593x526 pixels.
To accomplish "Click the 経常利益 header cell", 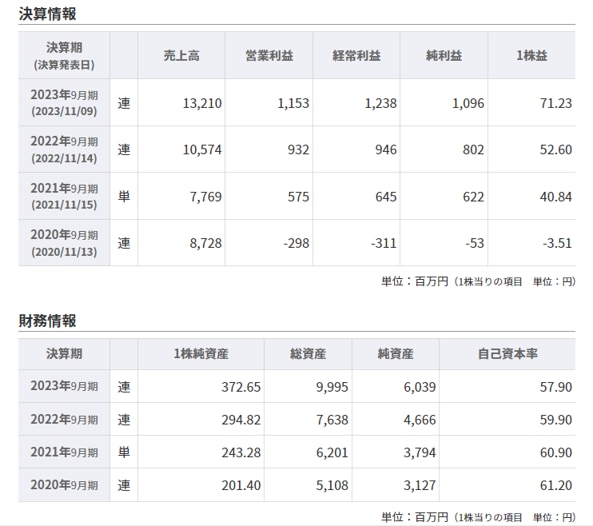I will click(x=356, y=56).
